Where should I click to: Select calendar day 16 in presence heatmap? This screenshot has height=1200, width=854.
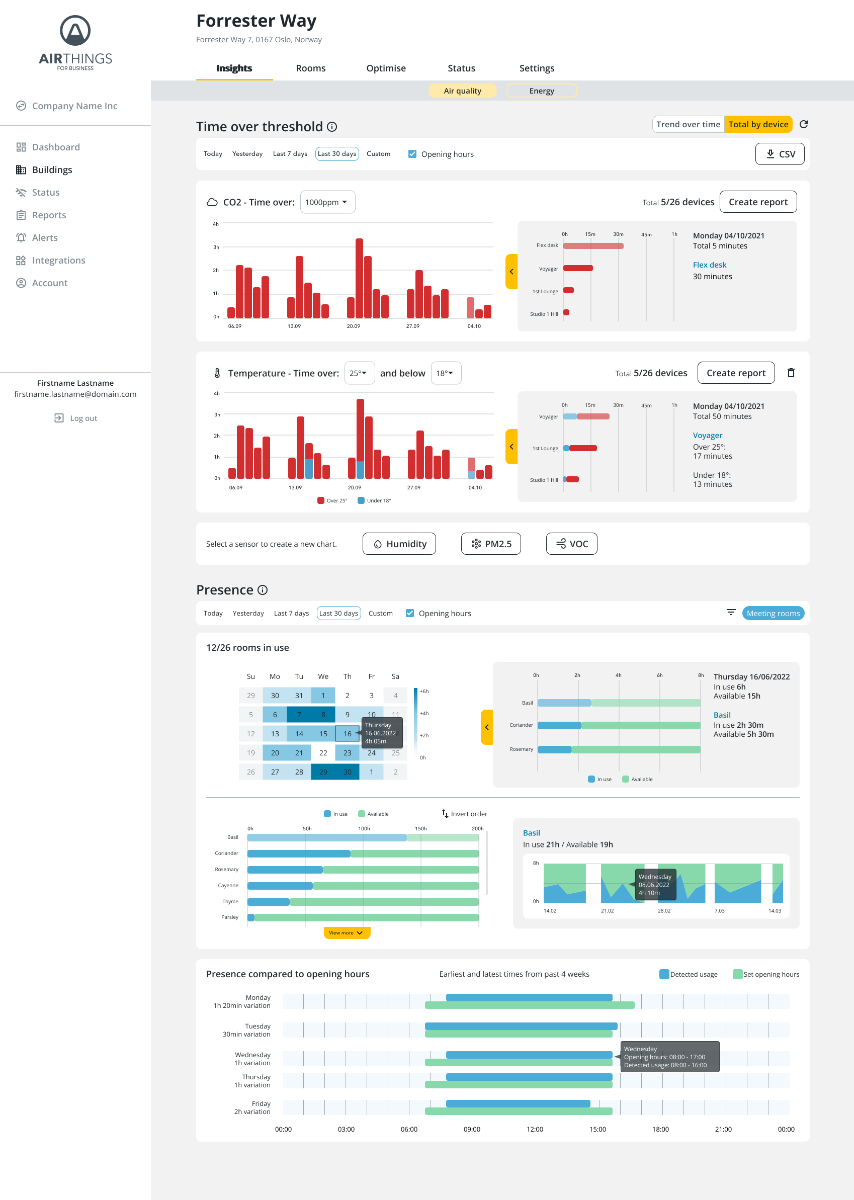[x=347, y=733]
